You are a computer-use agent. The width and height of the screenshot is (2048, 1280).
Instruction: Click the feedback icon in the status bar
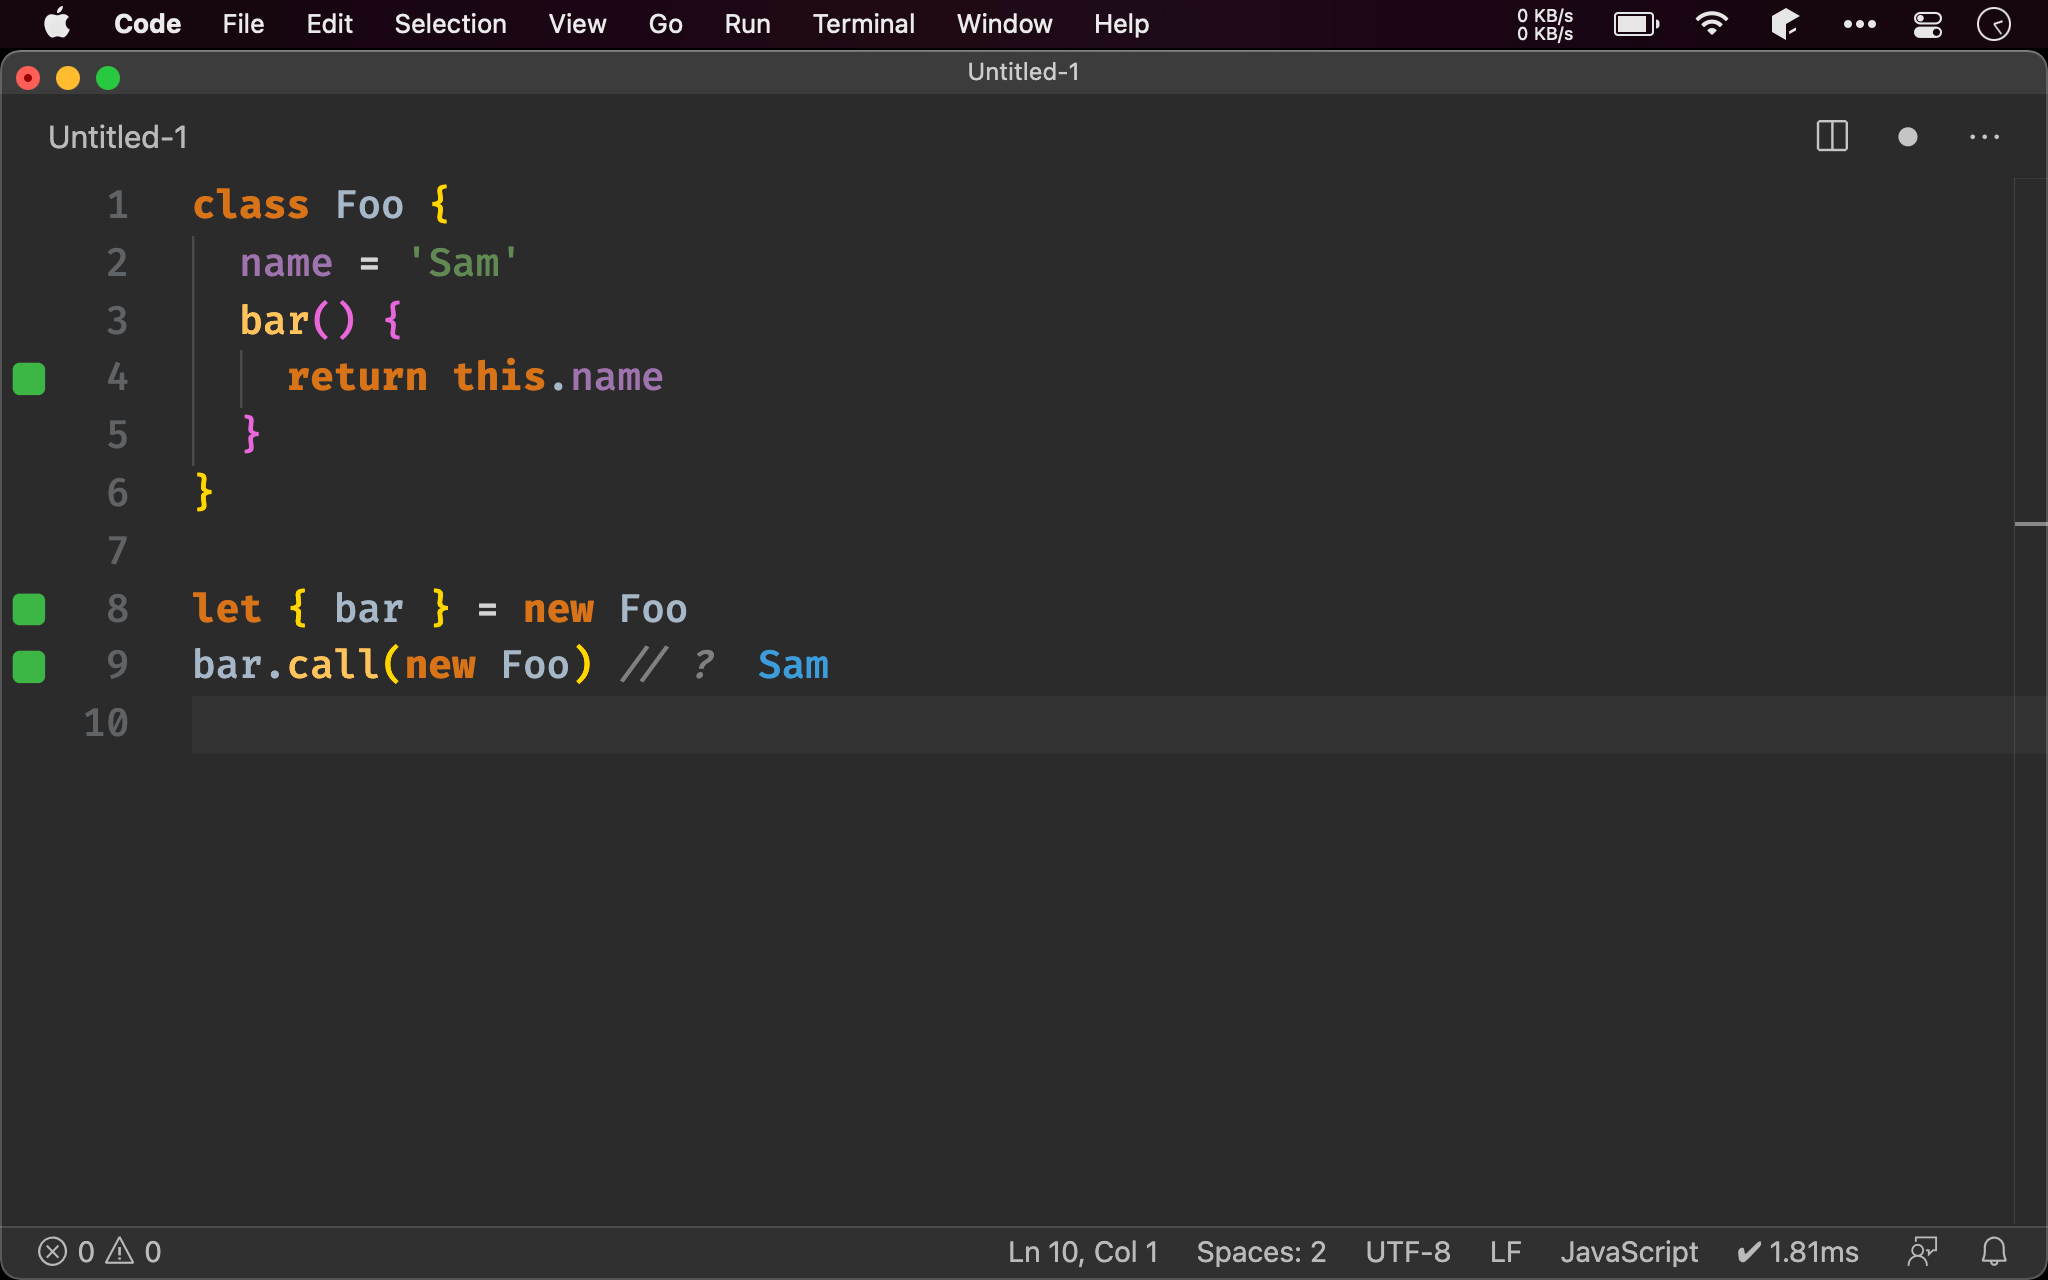1922,1251
